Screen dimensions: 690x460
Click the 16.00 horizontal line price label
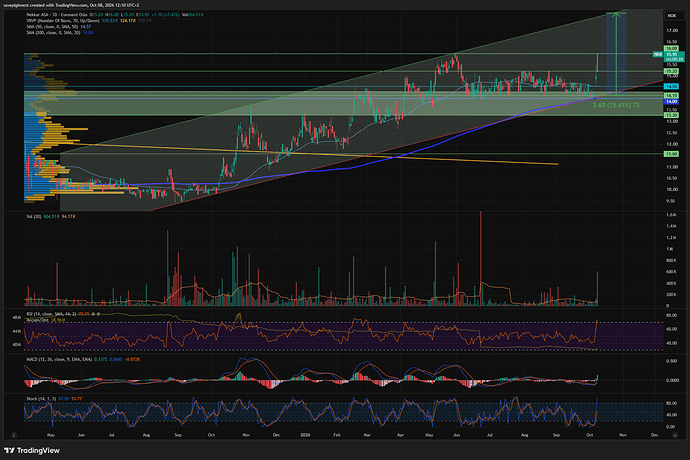pos(671,48)
